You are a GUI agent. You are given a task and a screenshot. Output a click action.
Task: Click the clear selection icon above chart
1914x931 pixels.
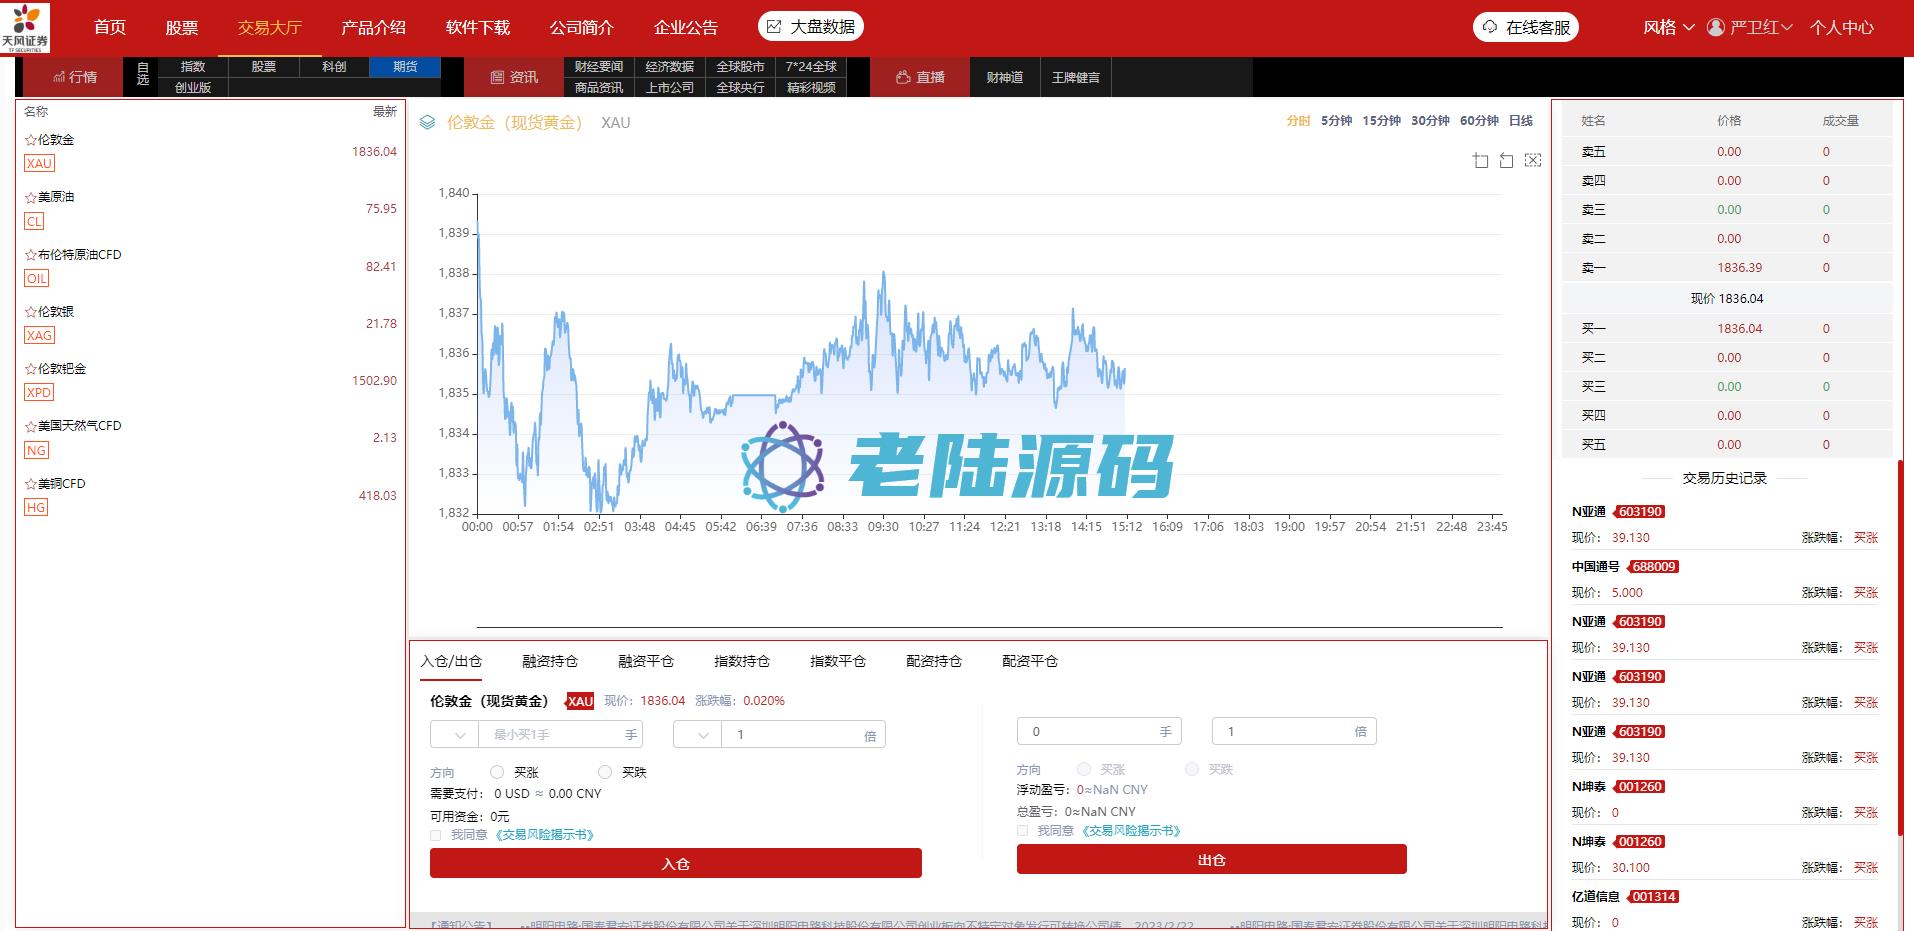1532,160
